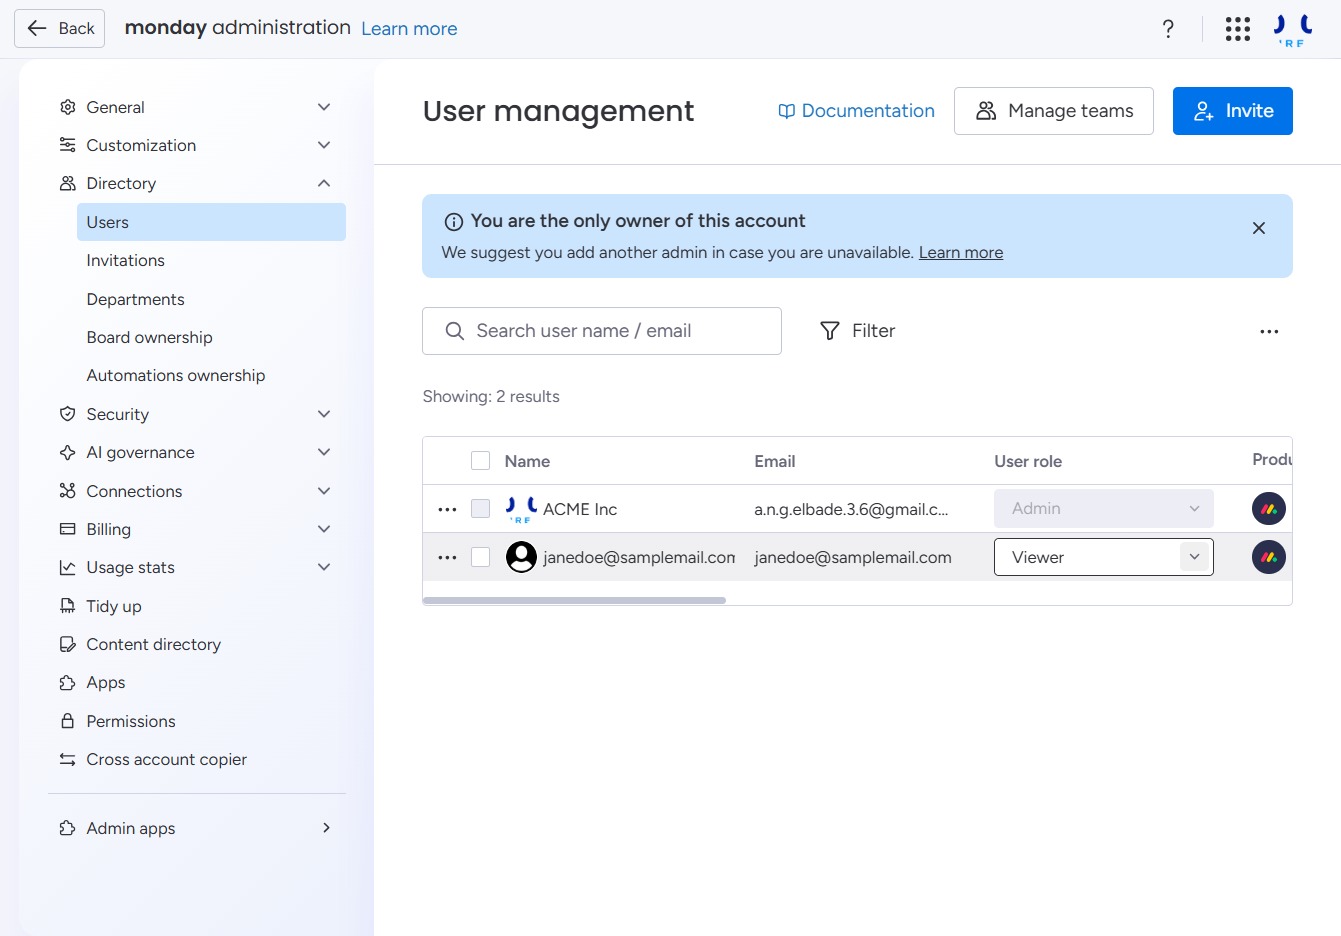Tick the checkbox for ACME Inc

click(x=480, y=509)
